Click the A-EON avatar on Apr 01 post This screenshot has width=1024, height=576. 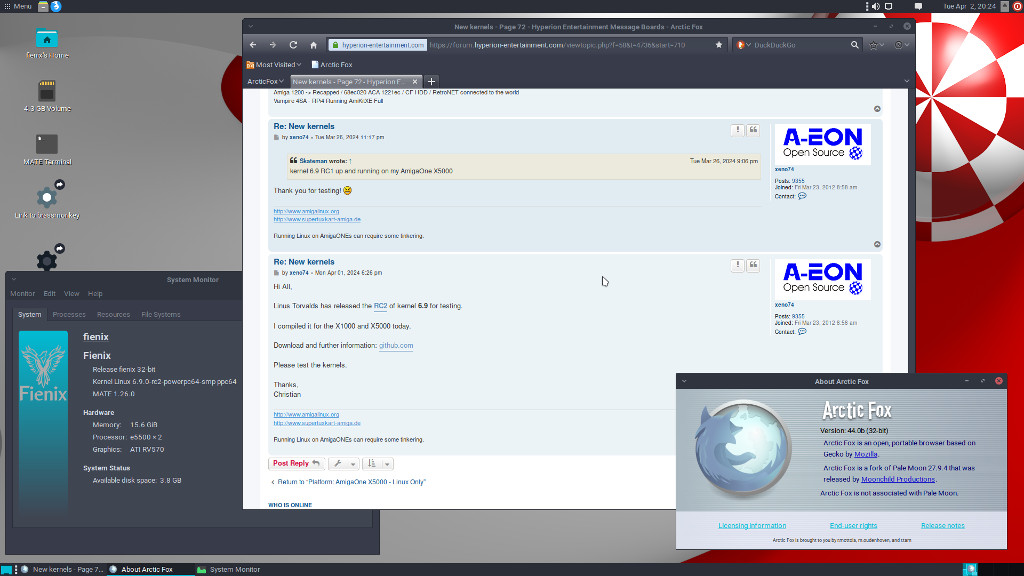822,280
